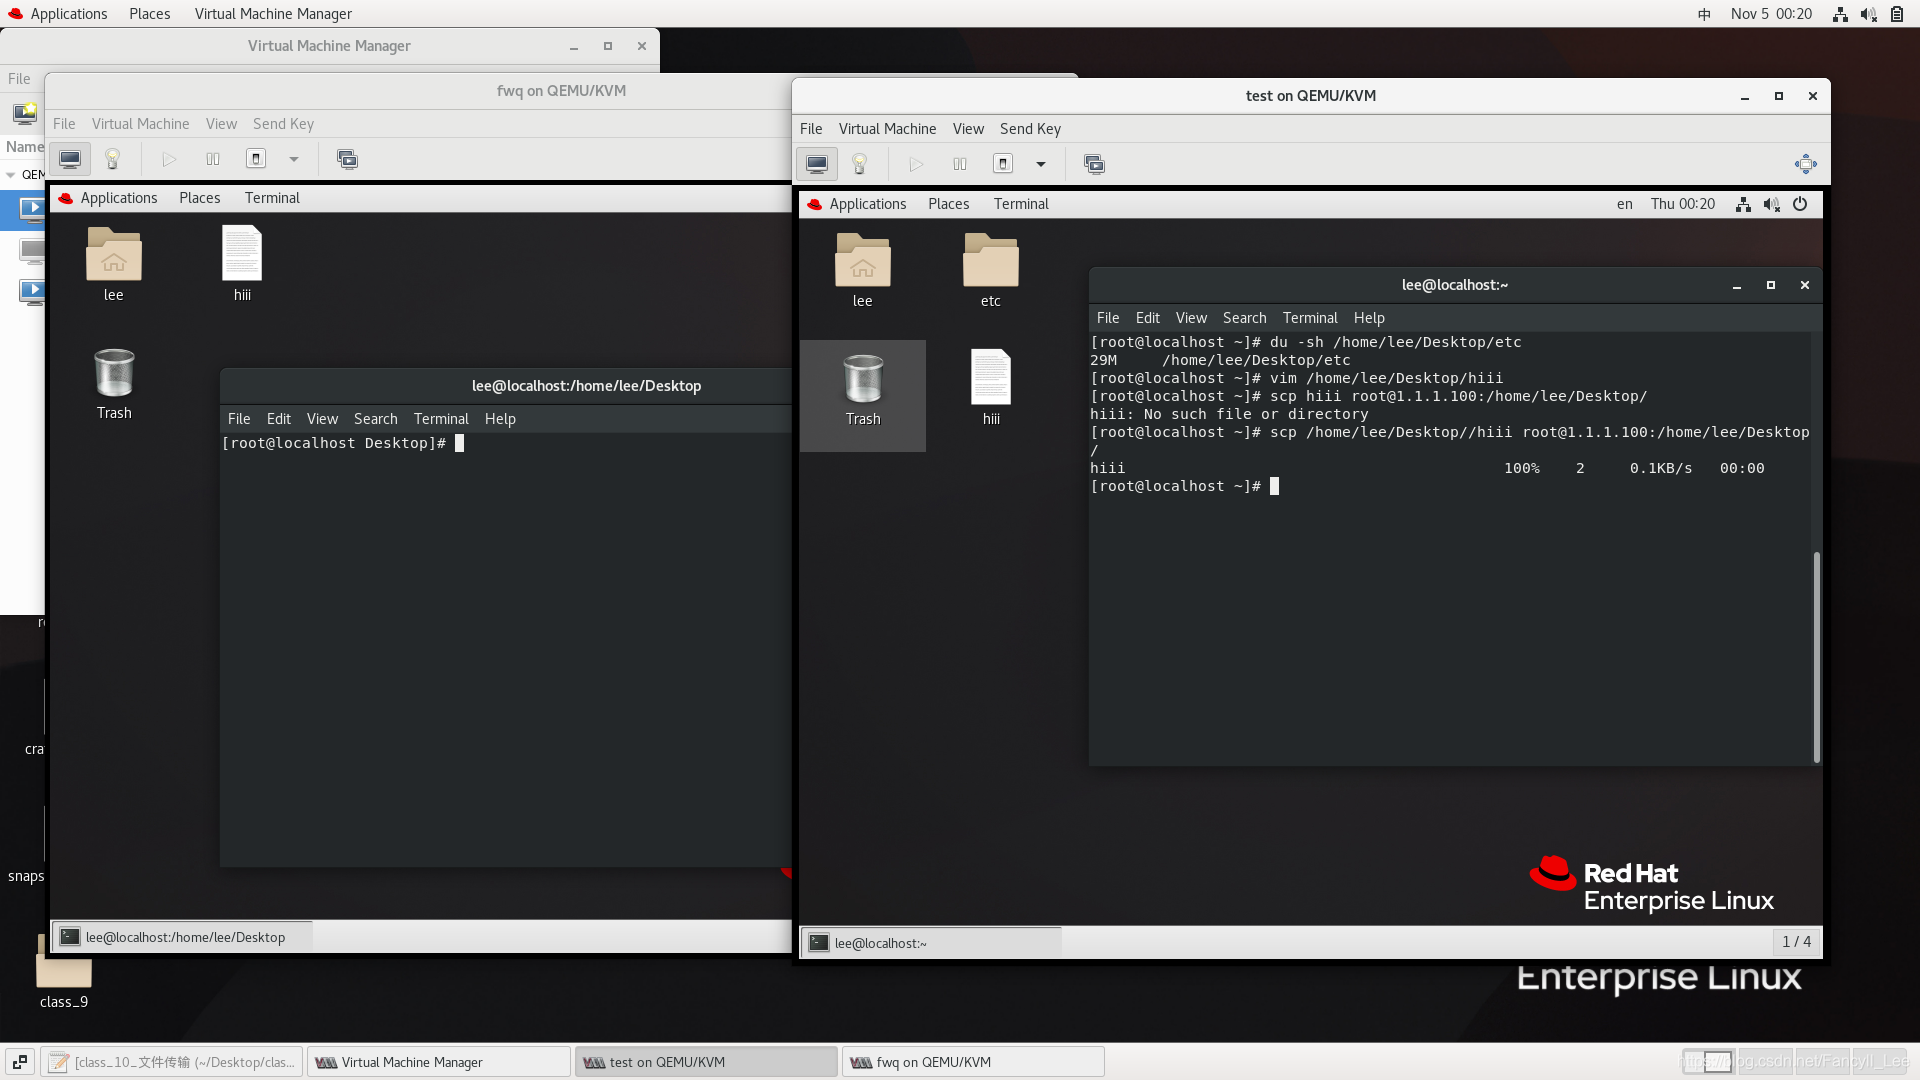Toggle fullscreen icon in test VM window
Screen dimensions: 1920x1080
[x=1805, y=164]
